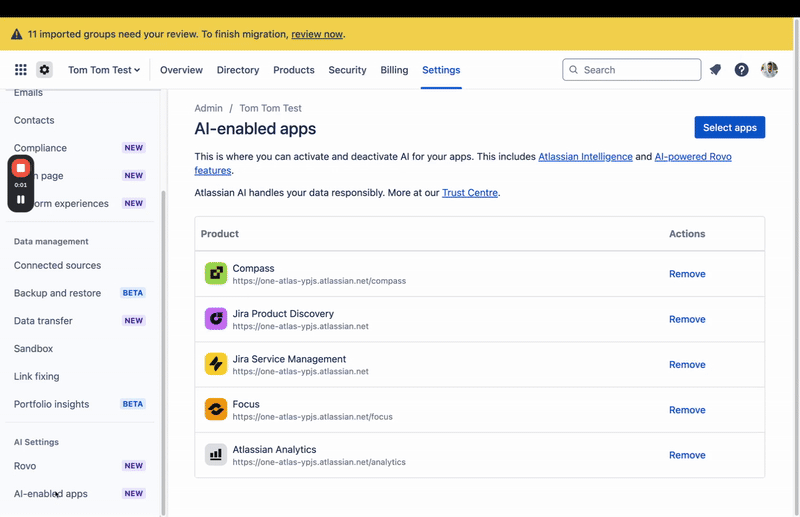The height and width of the screenshot is (517, 800).
Task: Open the Products tab
Action: [293, 70]
